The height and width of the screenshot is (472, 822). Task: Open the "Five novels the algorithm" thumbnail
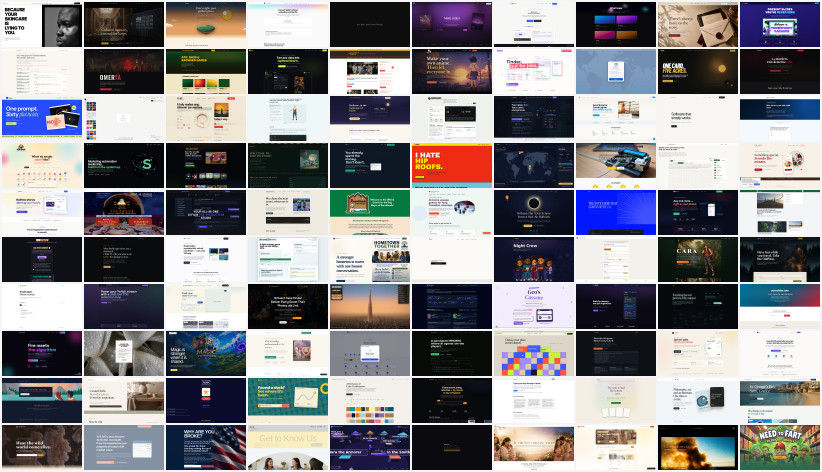tap(42, 353)
